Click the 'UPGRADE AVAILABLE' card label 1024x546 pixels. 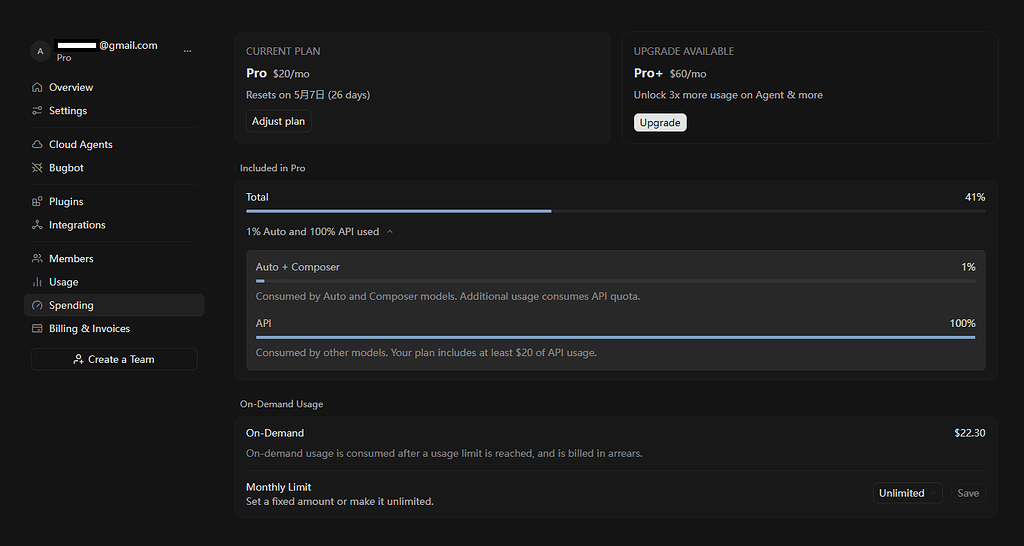(x=684, y=51)
